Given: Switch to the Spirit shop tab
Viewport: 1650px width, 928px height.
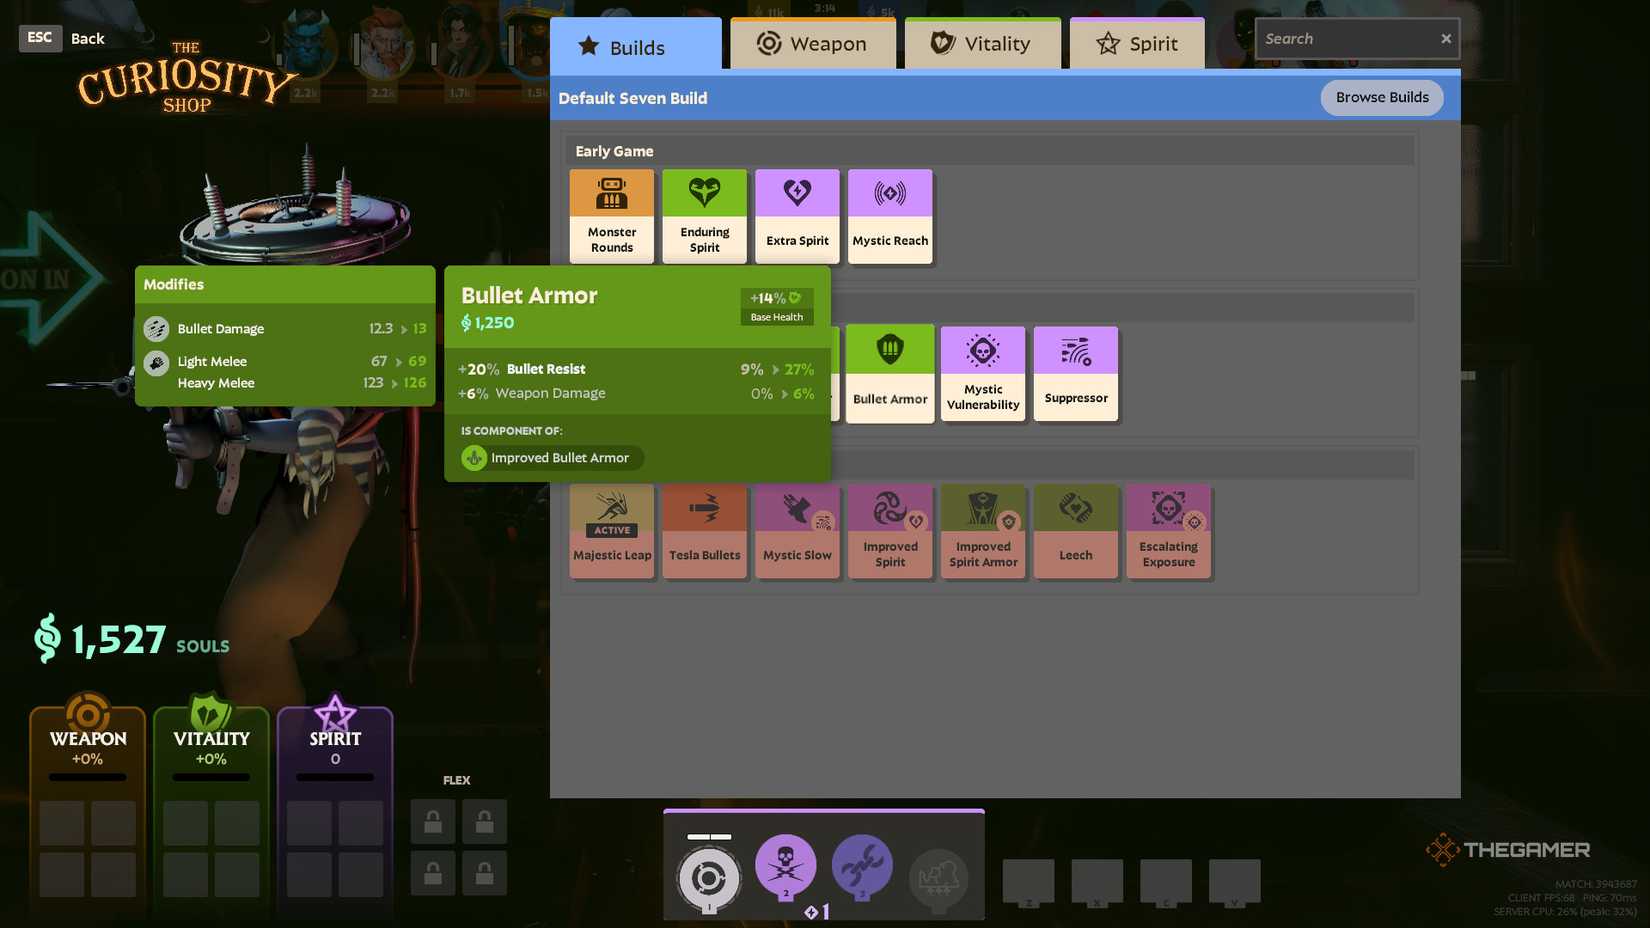Looking at the screenshot, I should pos(1136,43).
